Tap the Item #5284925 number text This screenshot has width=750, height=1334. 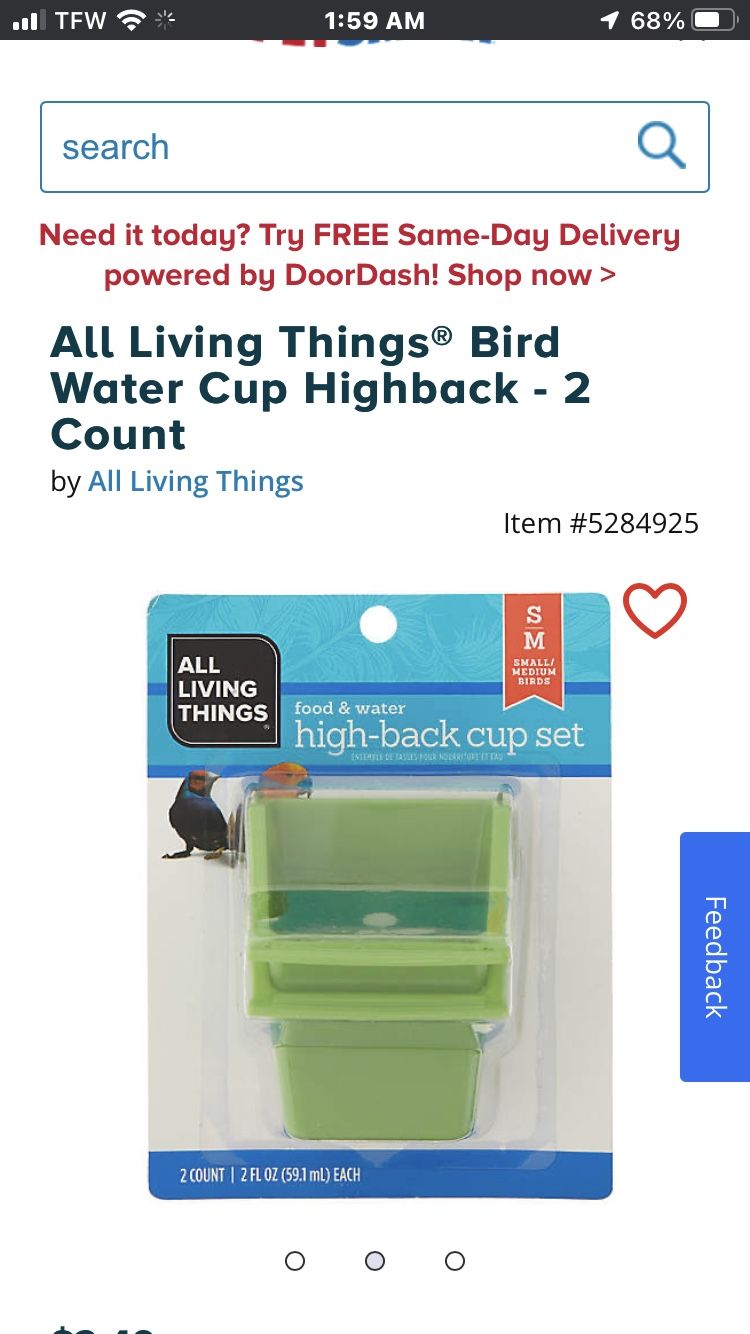(x=601, y=523)
